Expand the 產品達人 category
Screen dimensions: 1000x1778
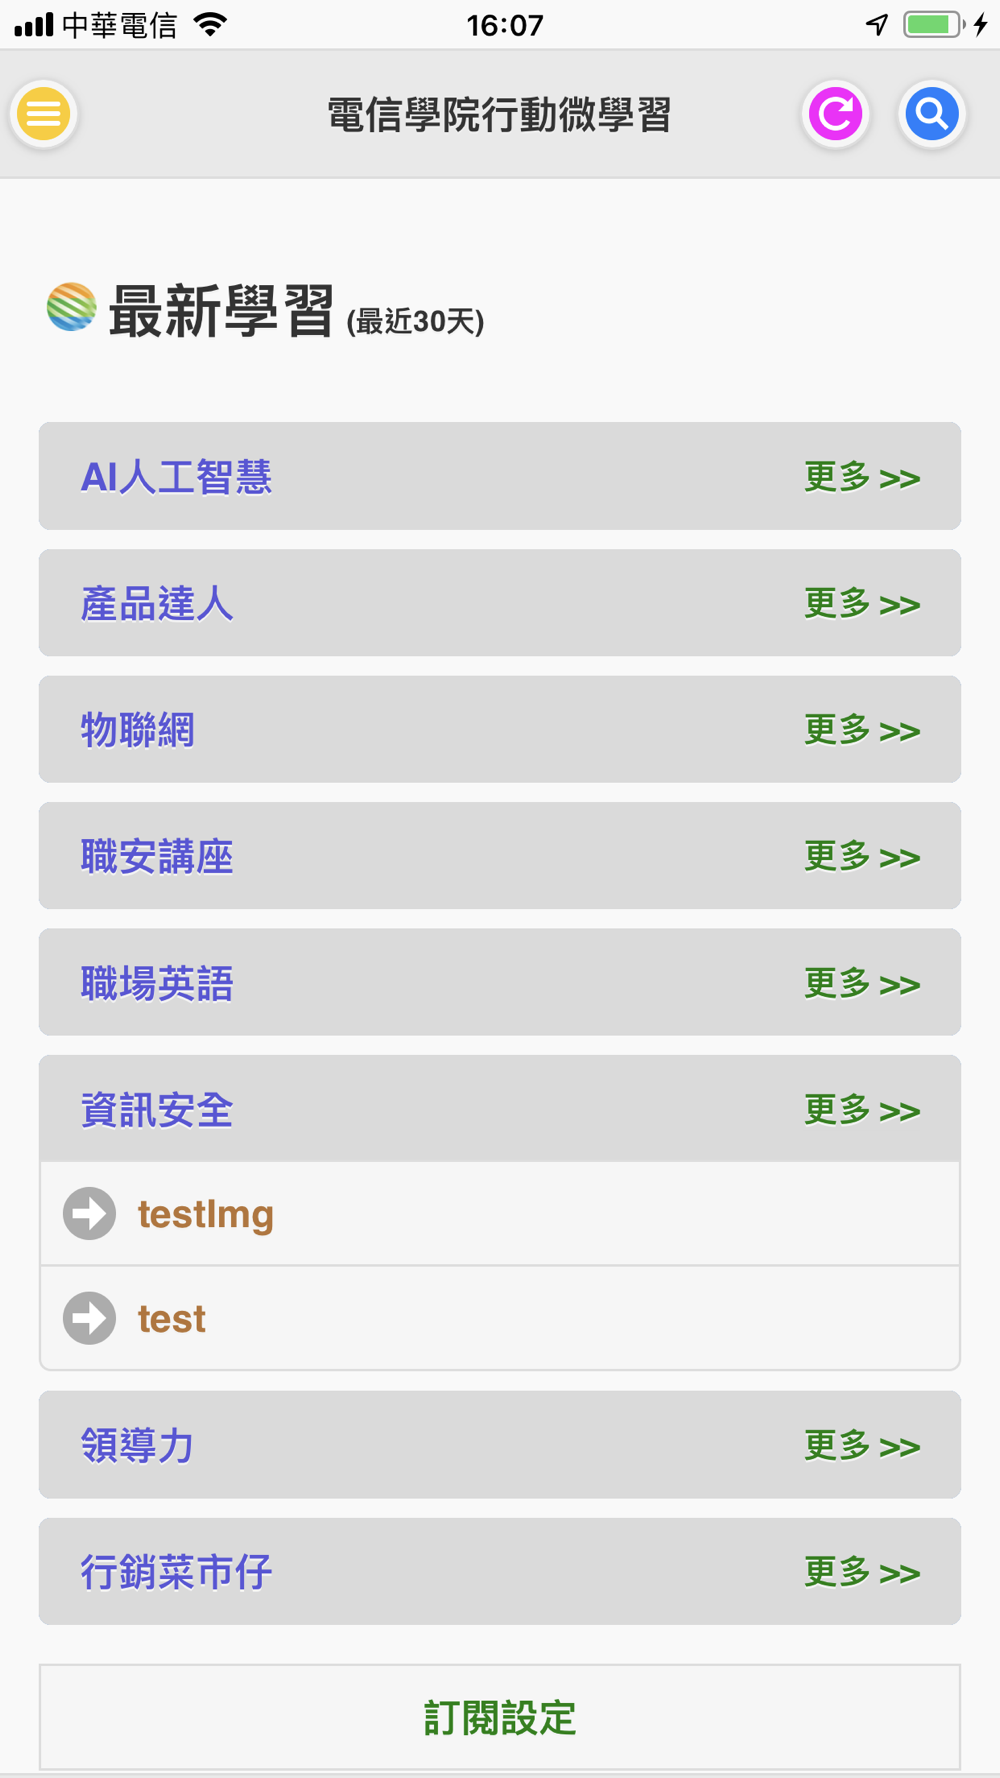click(x=157, y=604)
